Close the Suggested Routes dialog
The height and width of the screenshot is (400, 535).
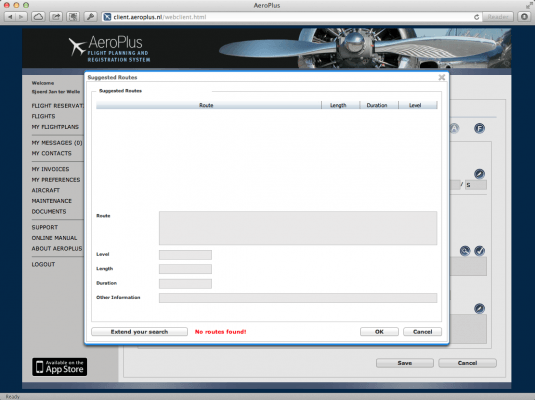(x=442, y=77)
